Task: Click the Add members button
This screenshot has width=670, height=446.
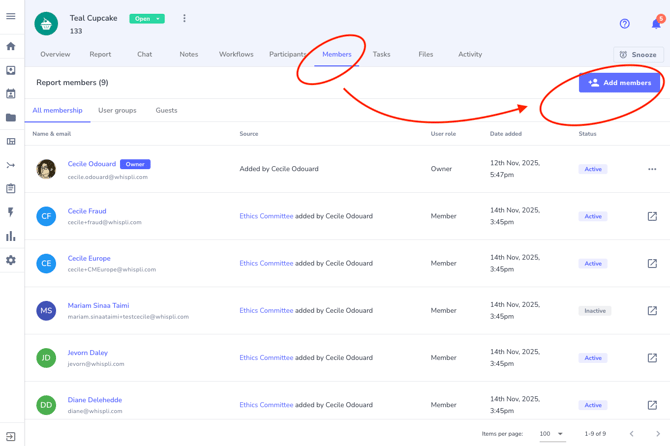Action: (619, 83)
